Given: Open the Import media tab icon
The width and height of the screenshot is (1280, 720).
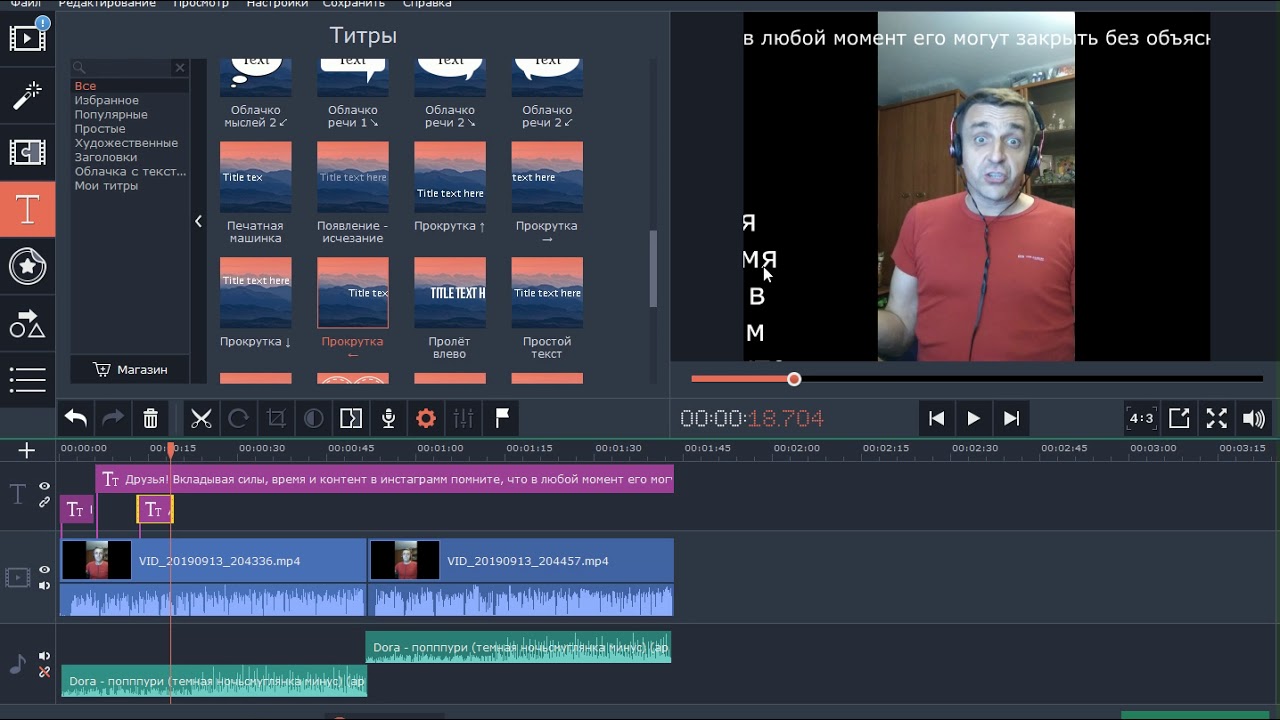Looking at the screenshot, I should coord(27,38).
